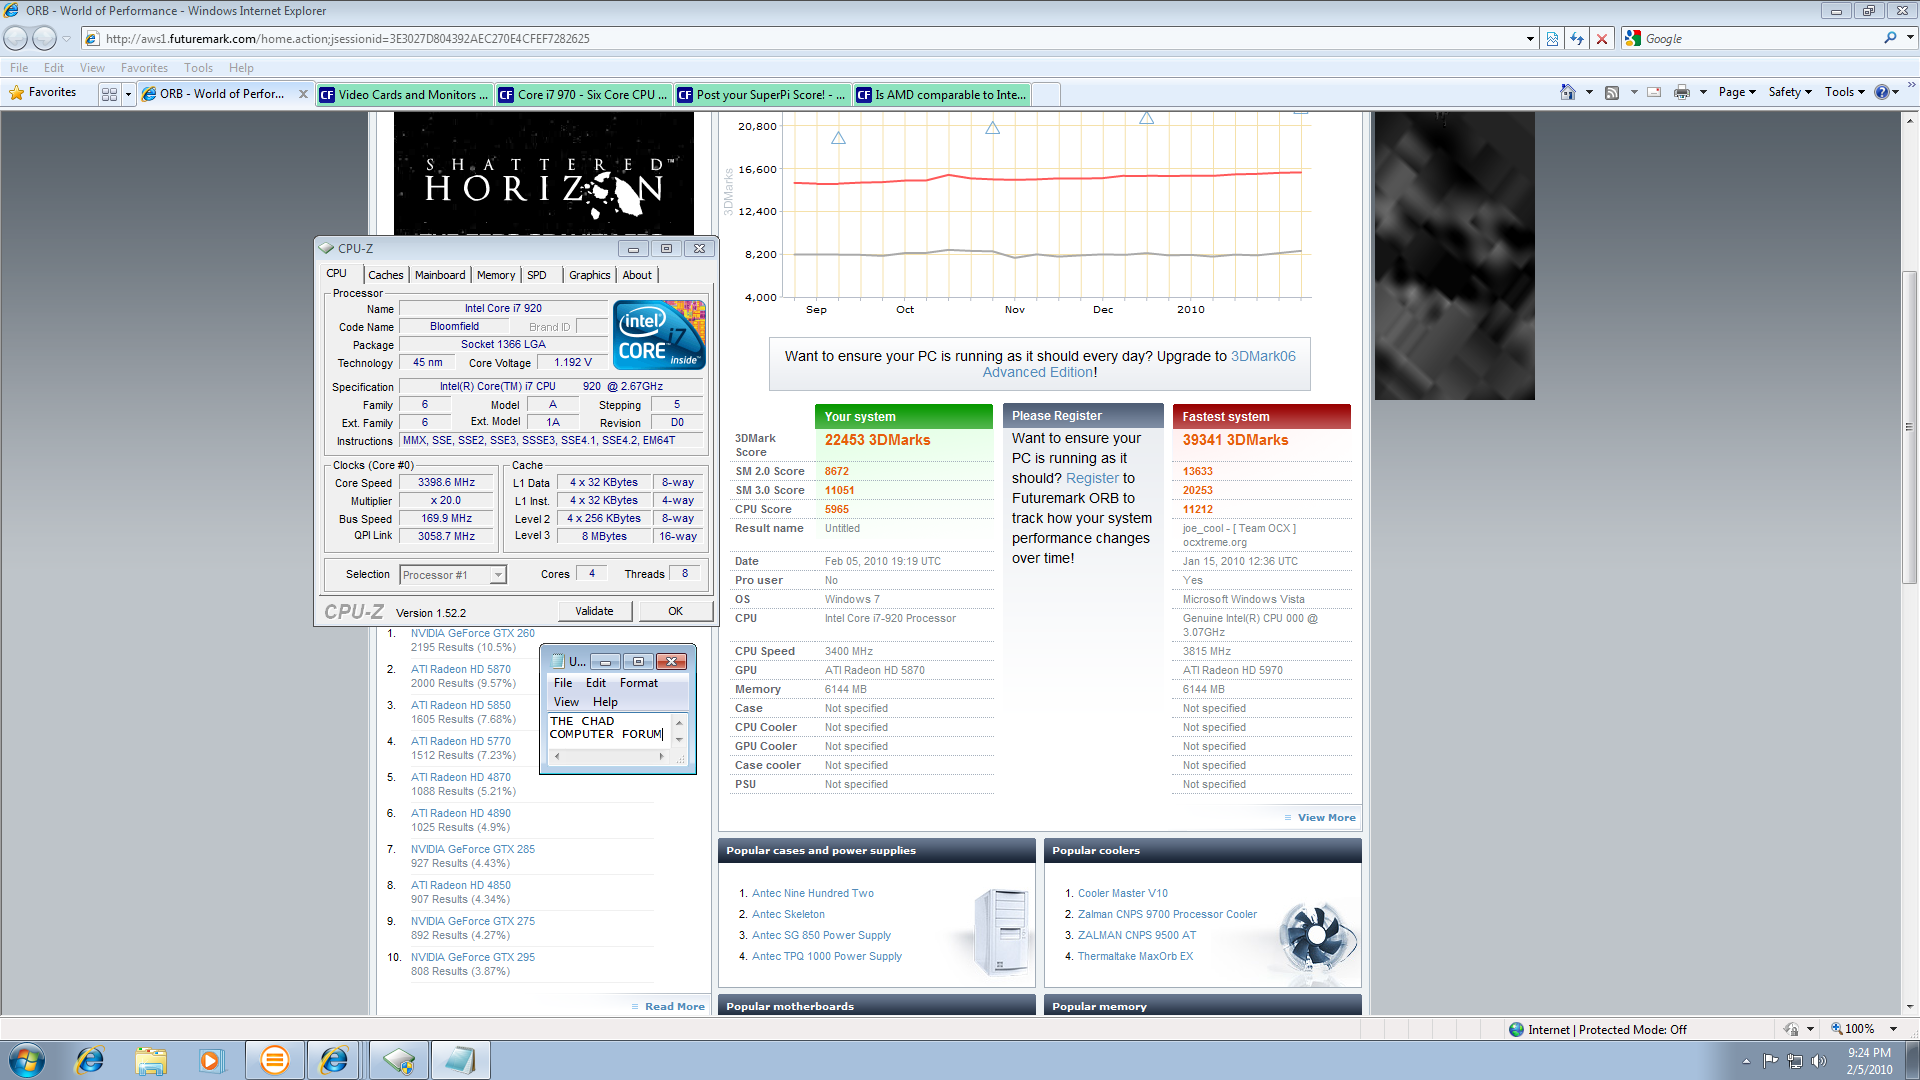Screen dimensions: 1920x1080
Task: Open Format menu in Notepad window
Action: (x=639, y=683)
